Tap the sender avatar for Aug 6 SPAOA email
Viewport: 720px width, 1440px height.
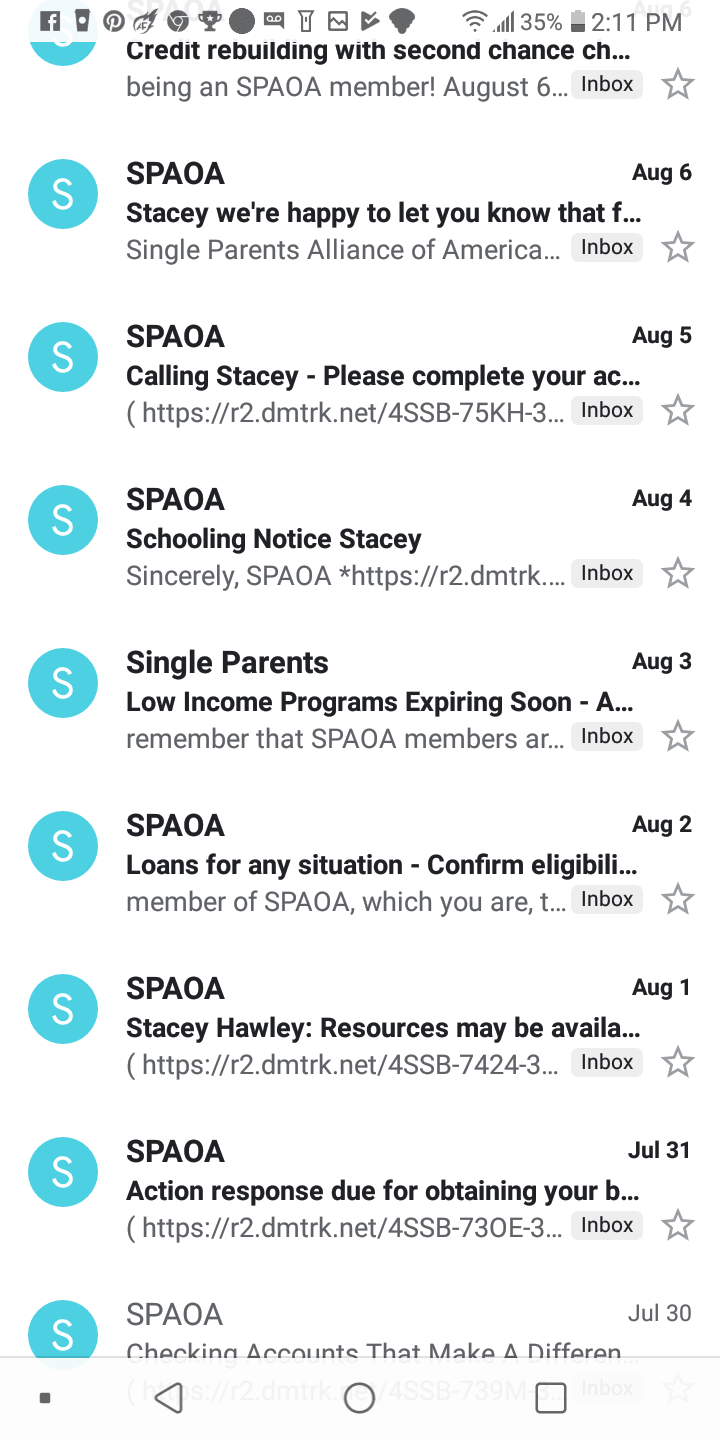pyautogui.click(x=63, y=194)
